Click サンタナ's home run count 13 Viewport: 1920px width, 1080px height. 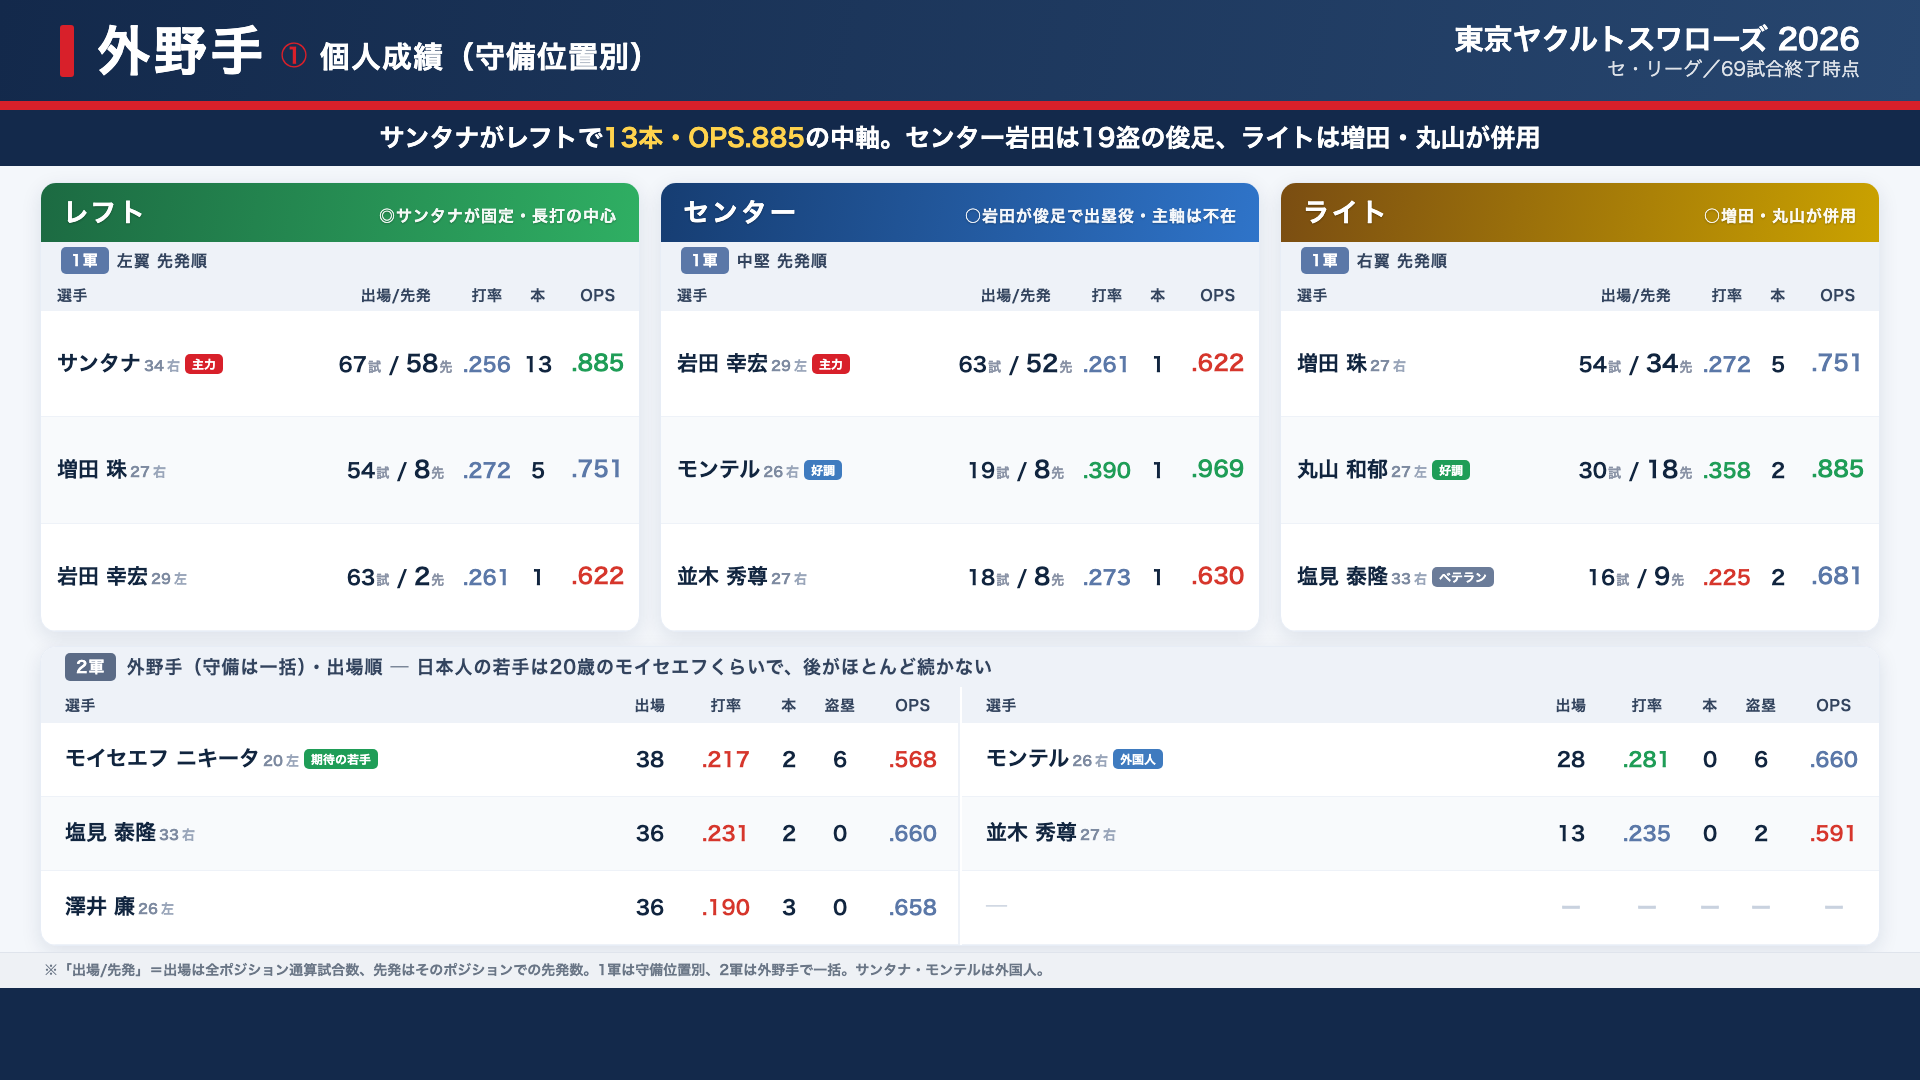[538, 365]
